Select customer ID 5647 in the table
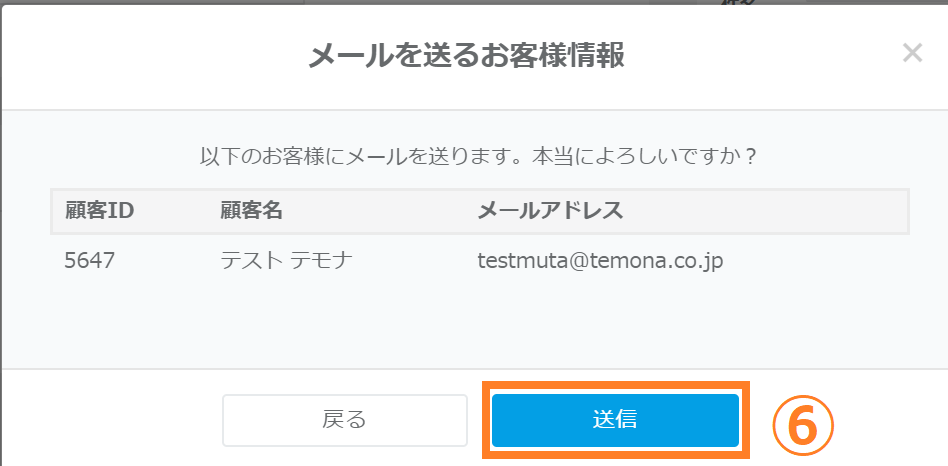Image resolution: width=948 pixels, height=466 pixels. coord(89,262)
